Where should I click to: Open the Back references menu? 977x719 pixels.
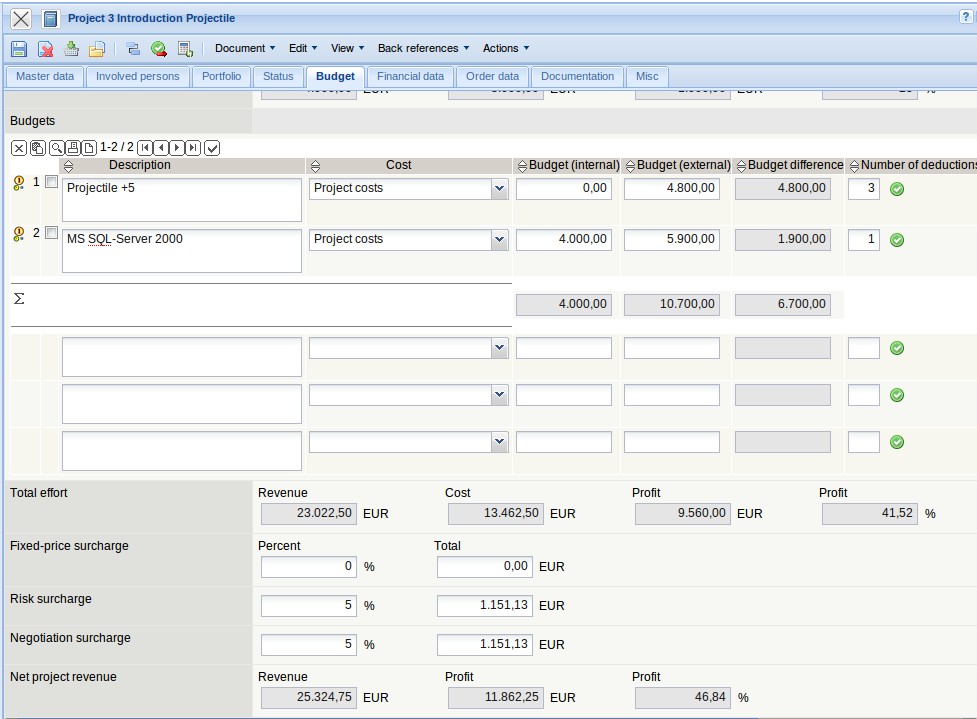[x=423, y=48]
